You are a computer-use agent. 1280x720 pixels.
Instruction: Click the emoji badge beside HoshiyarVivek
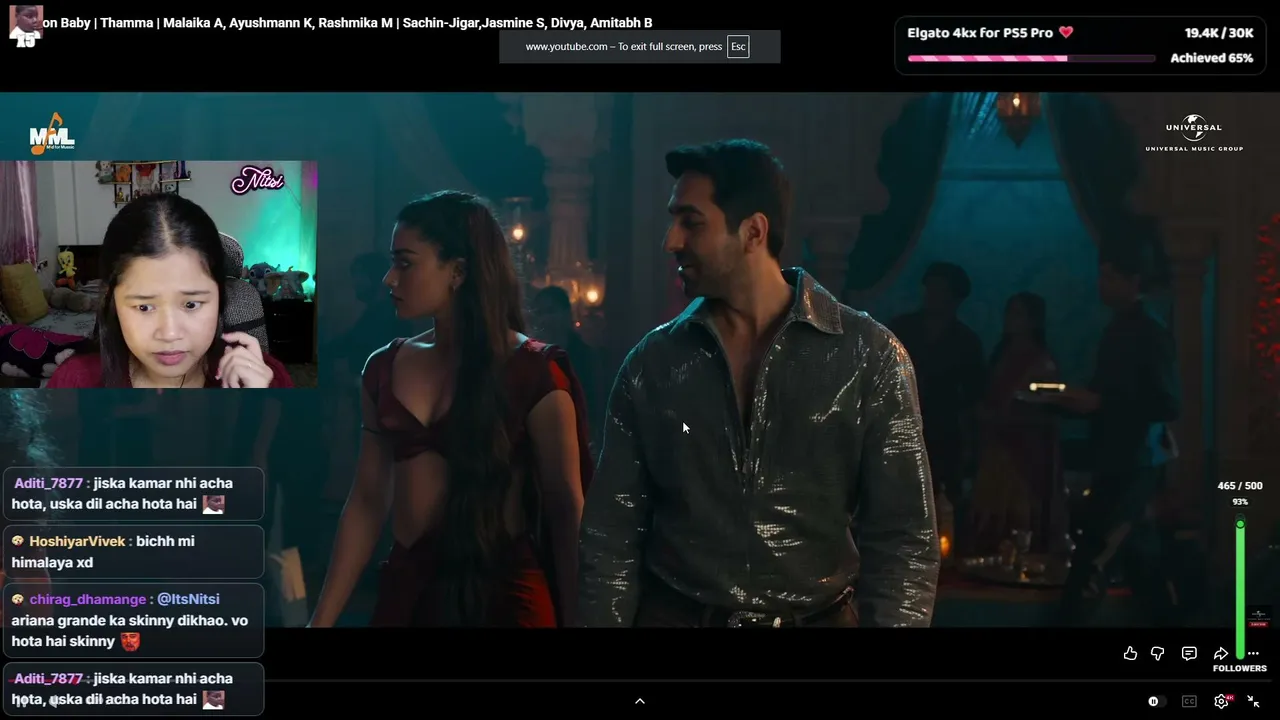(18, 541)
